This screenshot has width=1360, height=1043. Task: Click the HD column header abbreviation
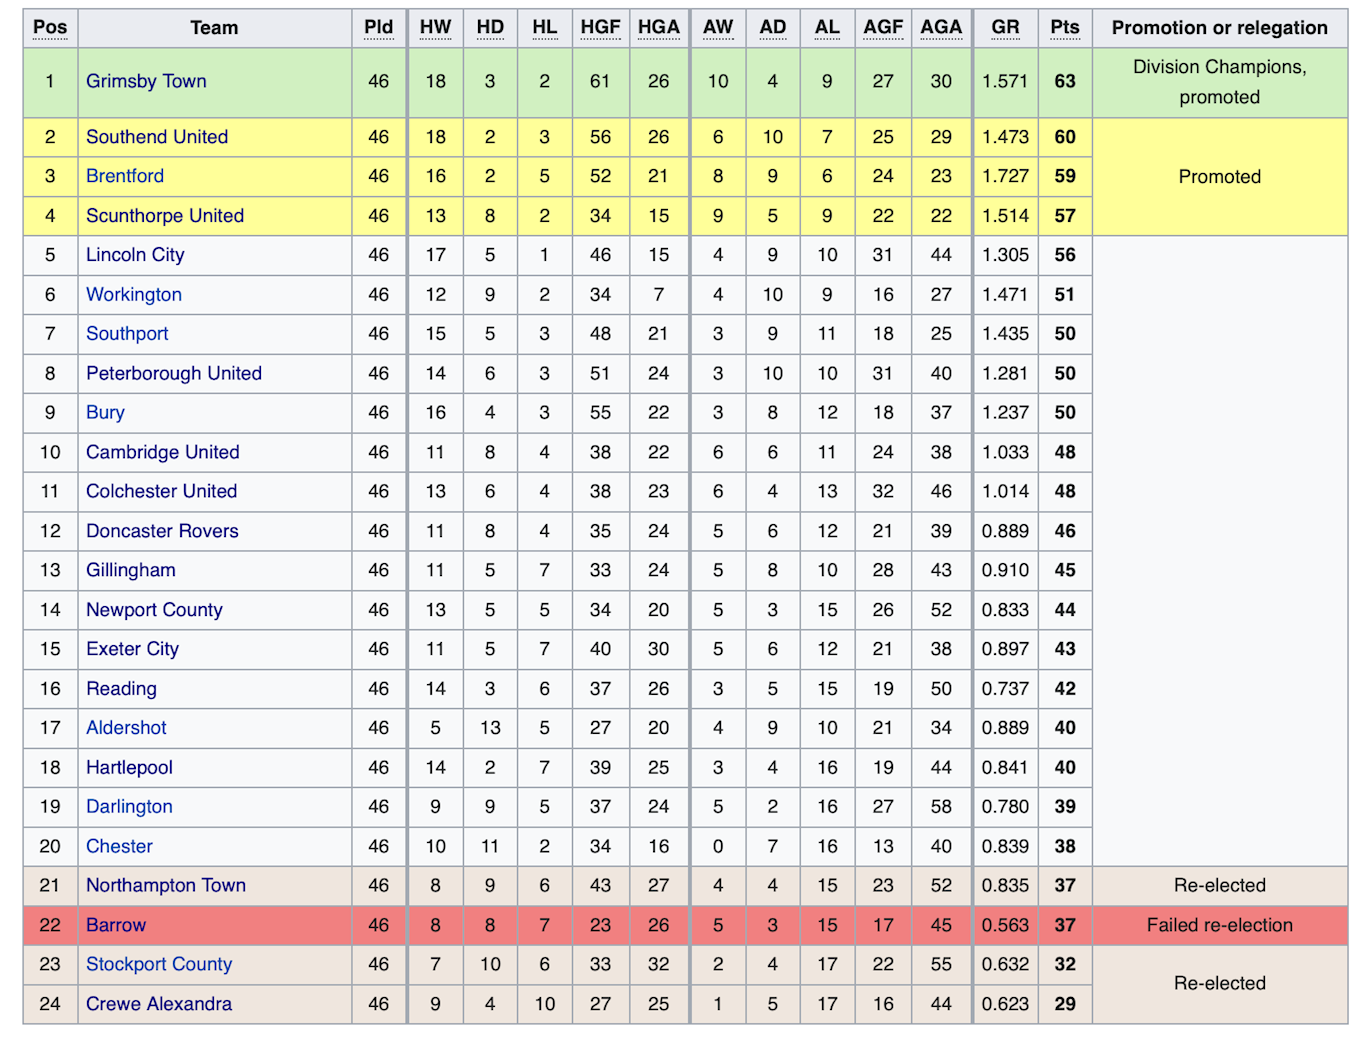[x=490, y=28]
